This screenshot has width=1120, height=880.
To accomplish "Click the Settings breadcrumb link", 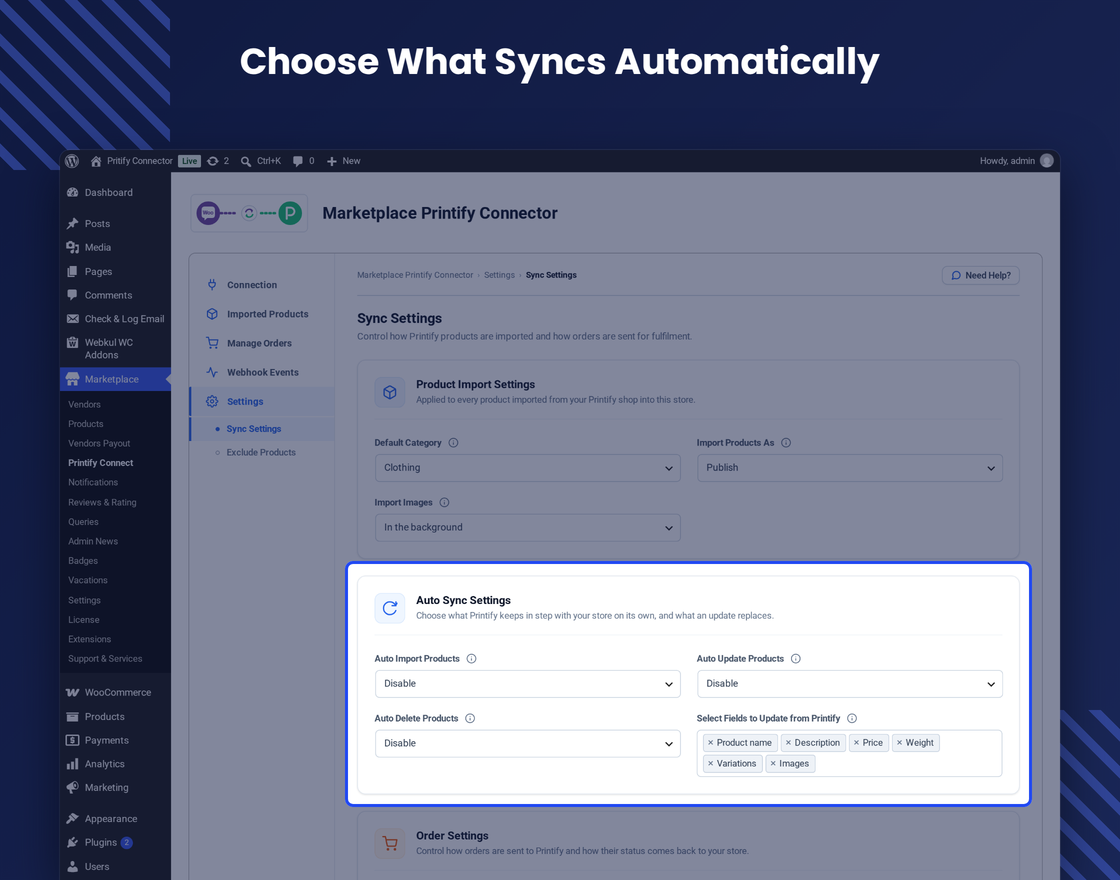I will tap(499, 275).
